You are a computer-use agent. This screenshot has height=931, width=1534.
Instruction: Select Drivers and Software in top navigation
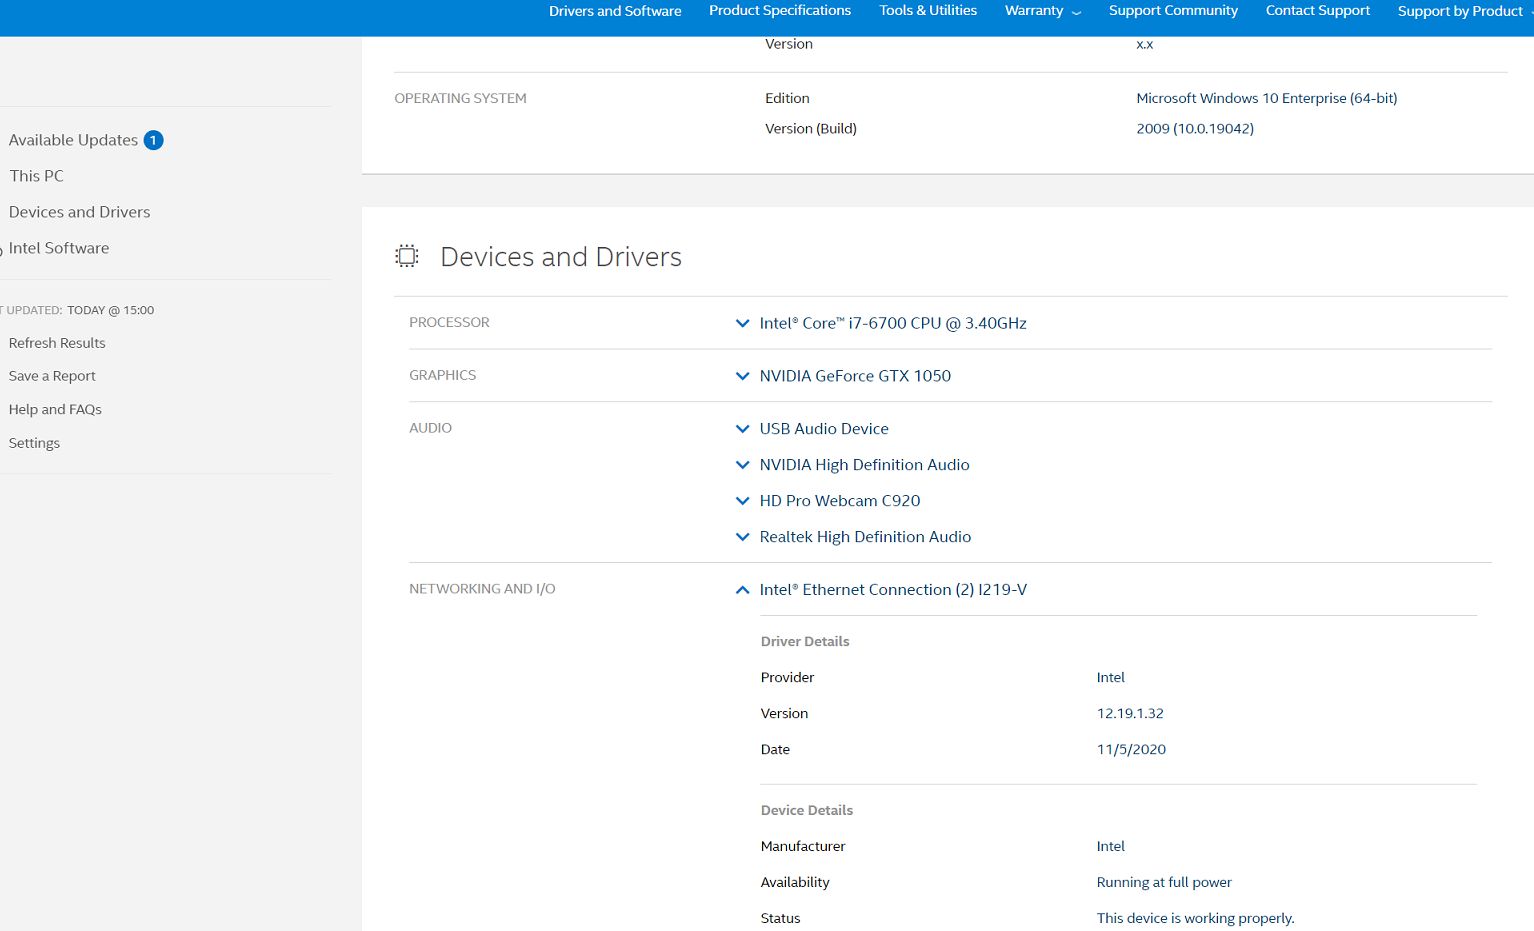tap(614, 11)
